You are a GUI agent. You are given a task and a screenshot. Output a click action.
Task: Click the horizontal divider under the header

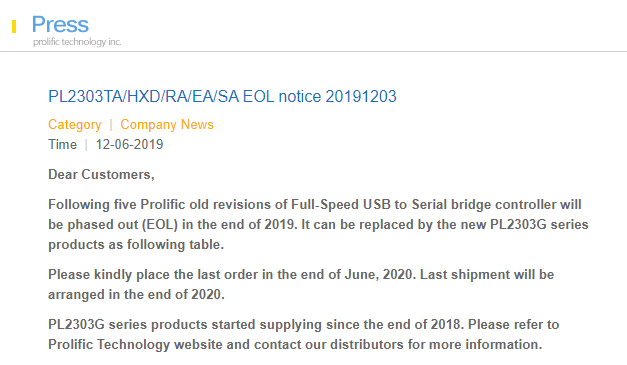(314, 51)
